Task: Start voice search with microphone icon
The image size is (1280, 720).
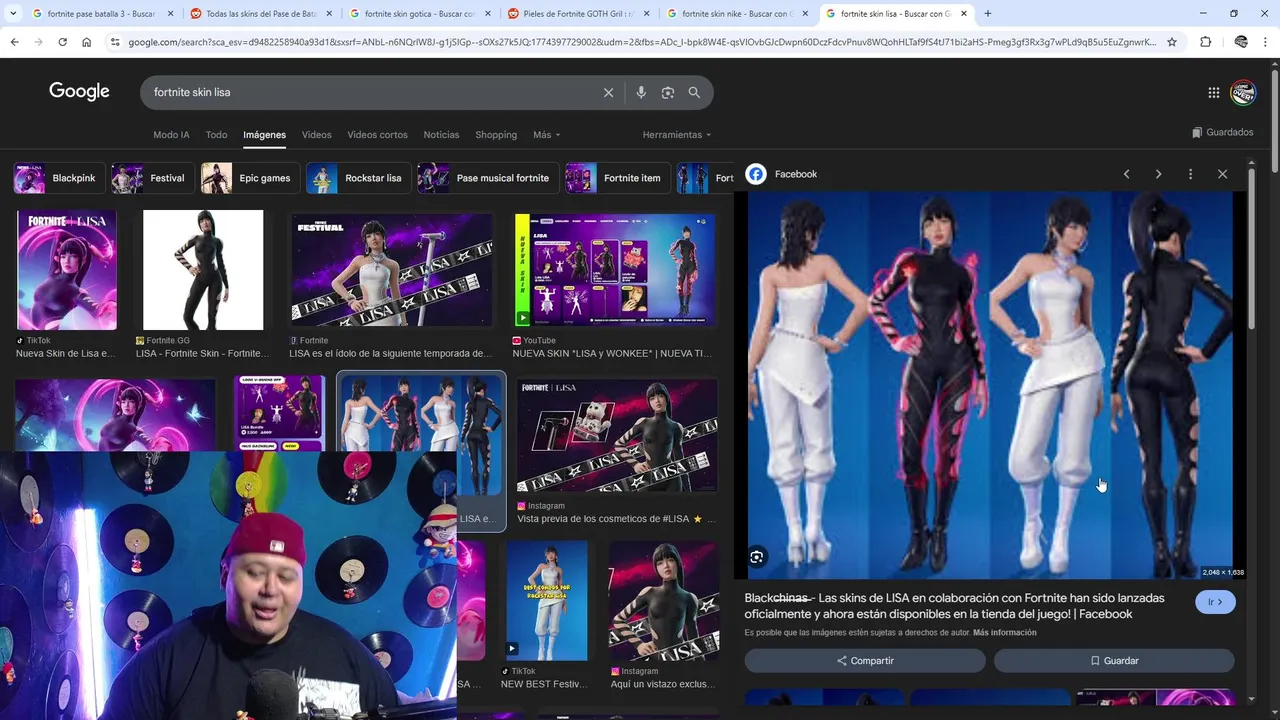Action: 641,92
